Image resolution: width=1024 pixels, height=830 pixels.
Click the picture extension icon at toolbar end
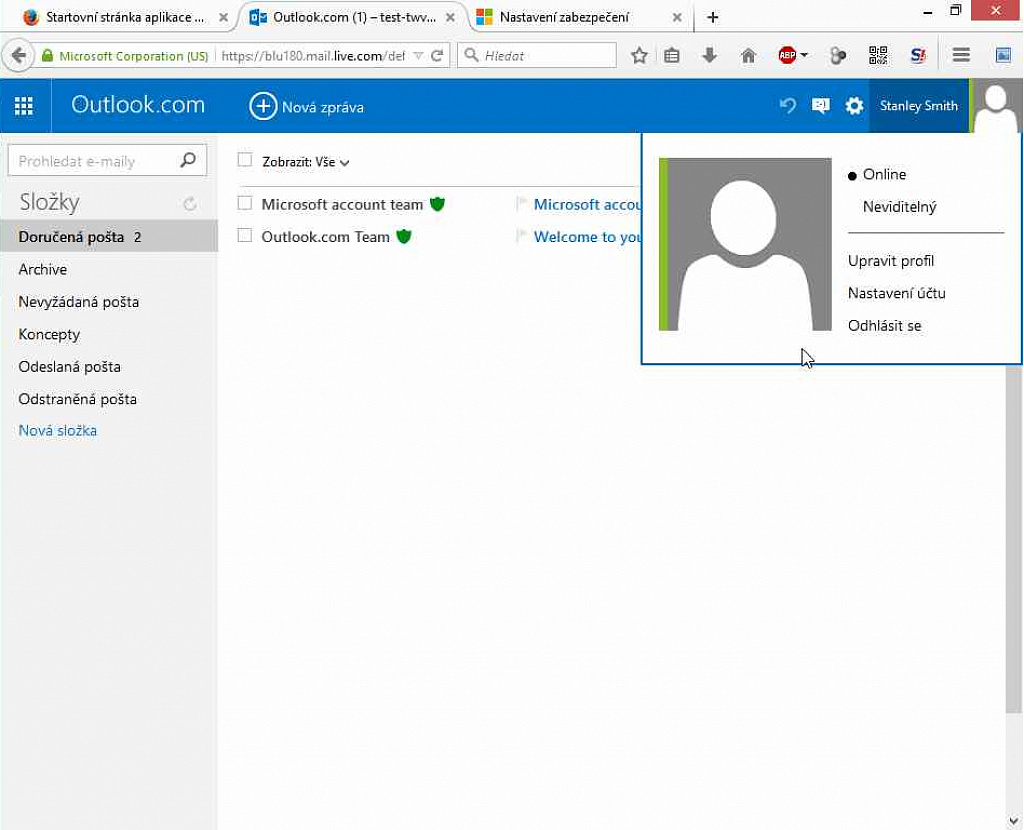click(x=1003, y=56)
